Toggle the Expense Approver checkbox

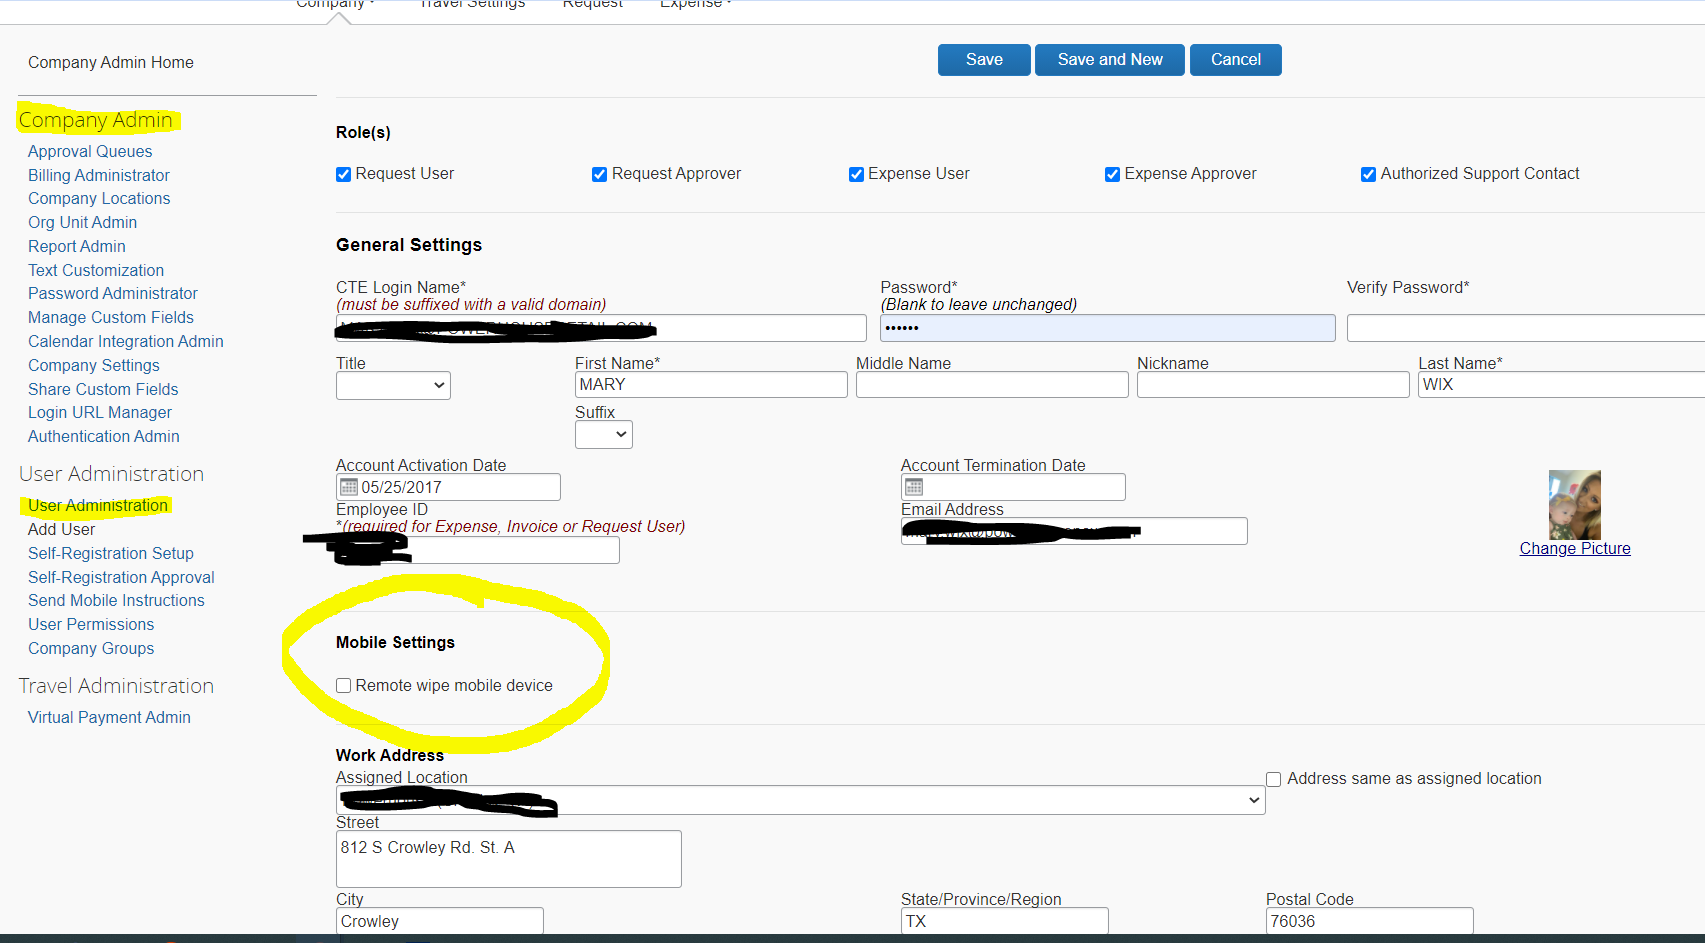[1112, 175]
